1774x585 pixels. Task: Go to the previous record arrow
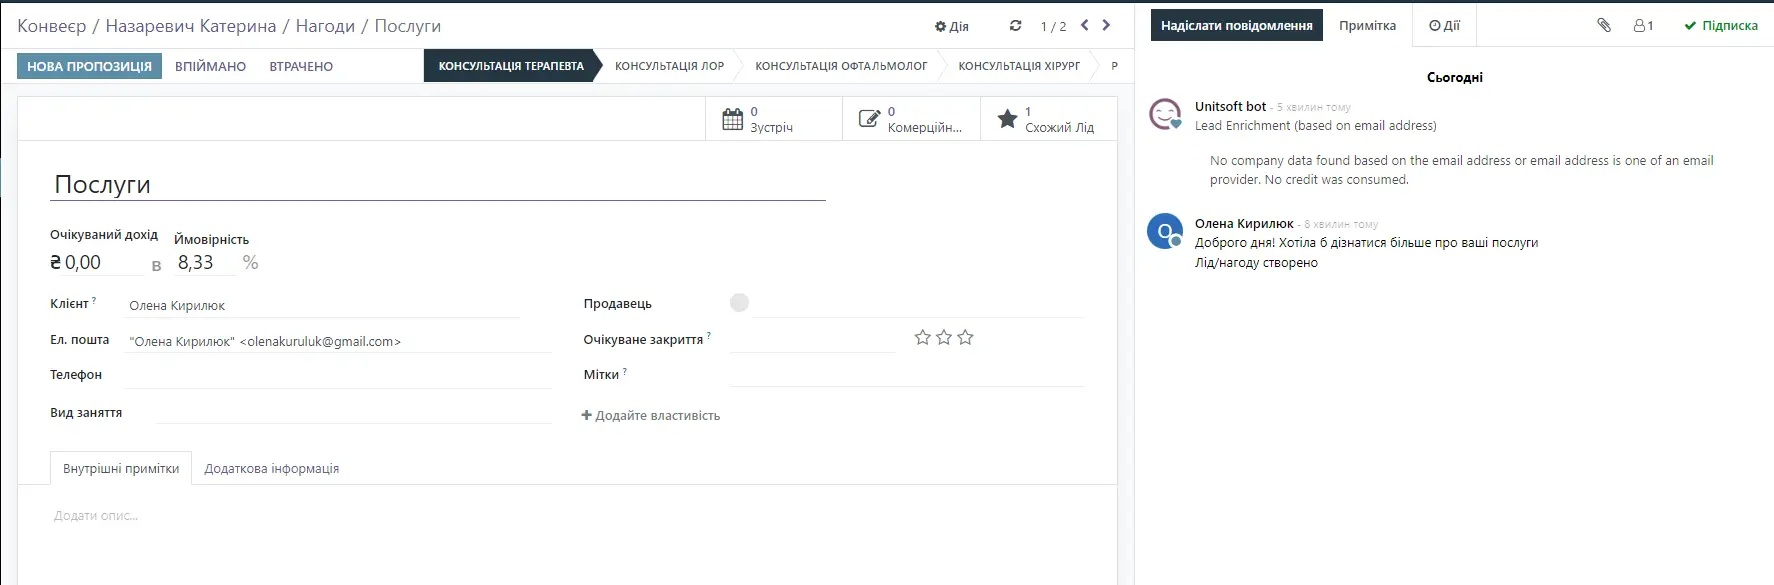1084,26
